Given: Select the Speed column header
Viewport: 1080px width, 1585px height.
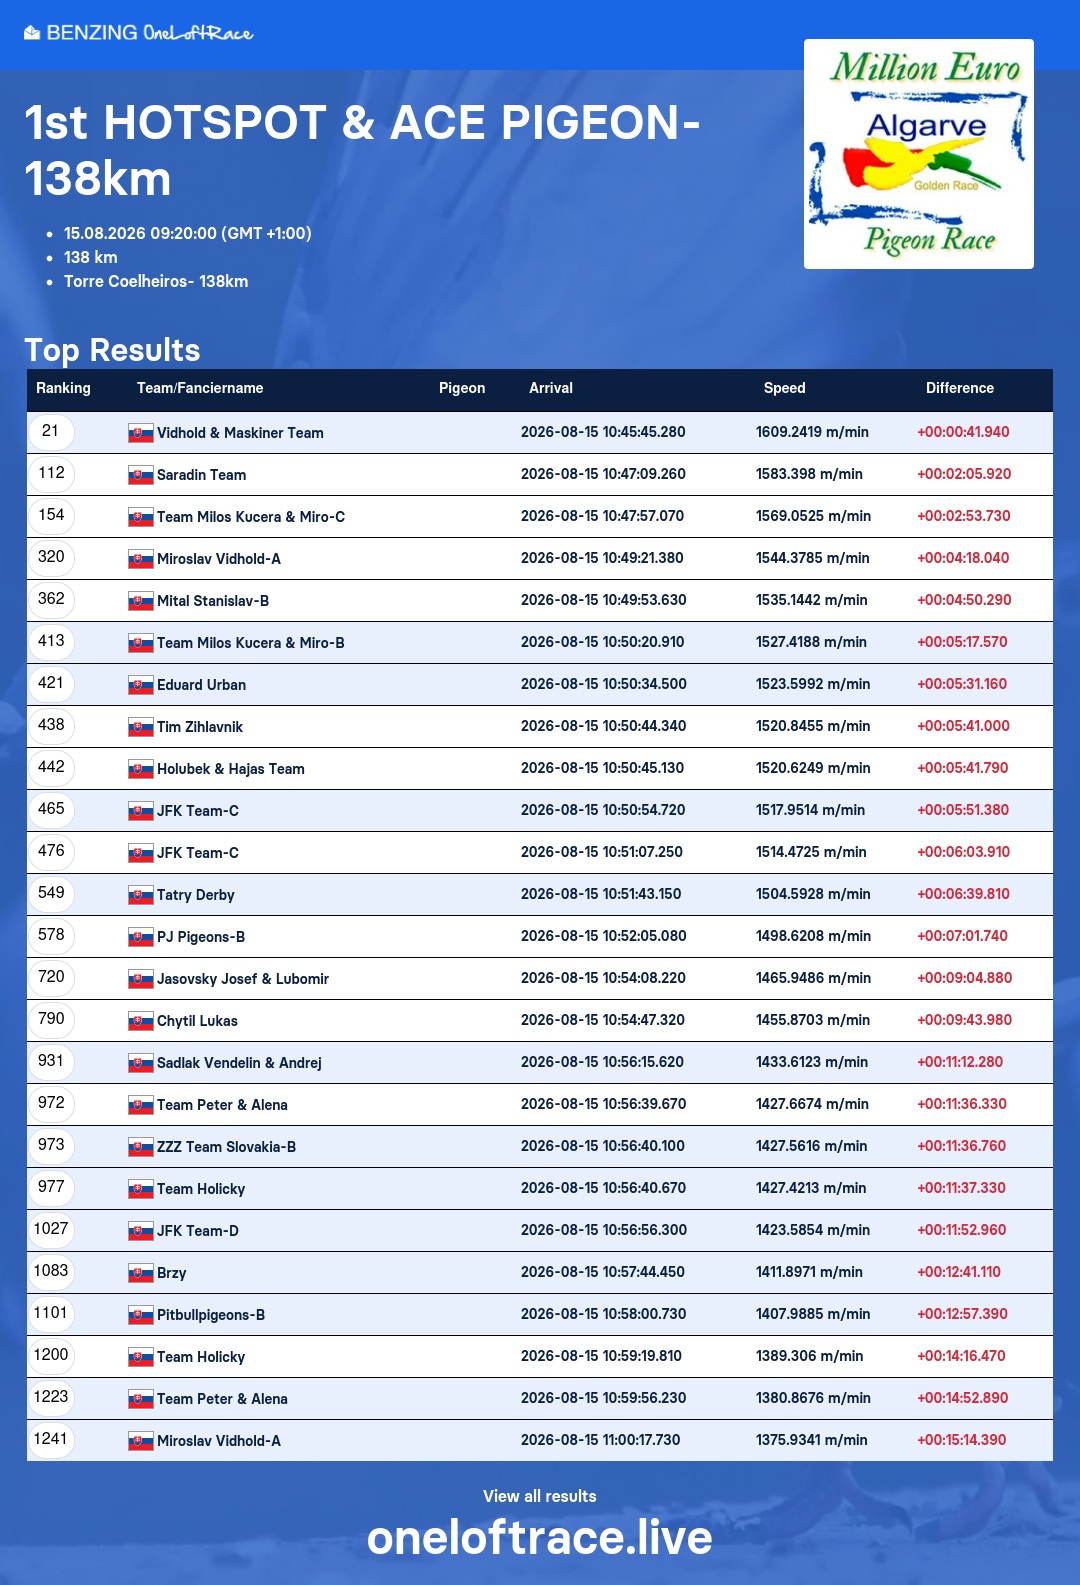Looking at the screenshot, I should tap(785, 388).
